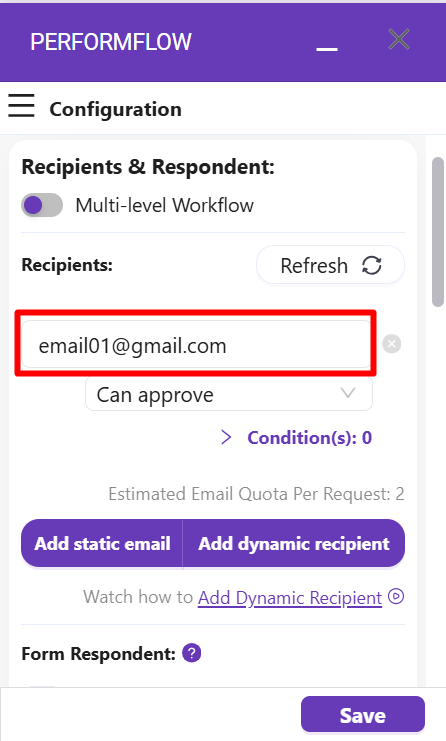
Task: Click the Multi-level Workflow label text
Action: coord(164,206)
